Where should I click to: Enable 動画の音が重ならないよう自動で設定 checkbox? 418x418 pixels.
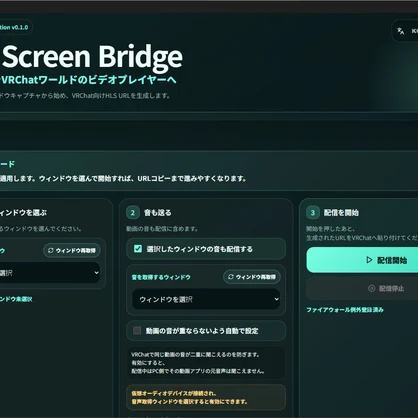click(x=137, y=330)
